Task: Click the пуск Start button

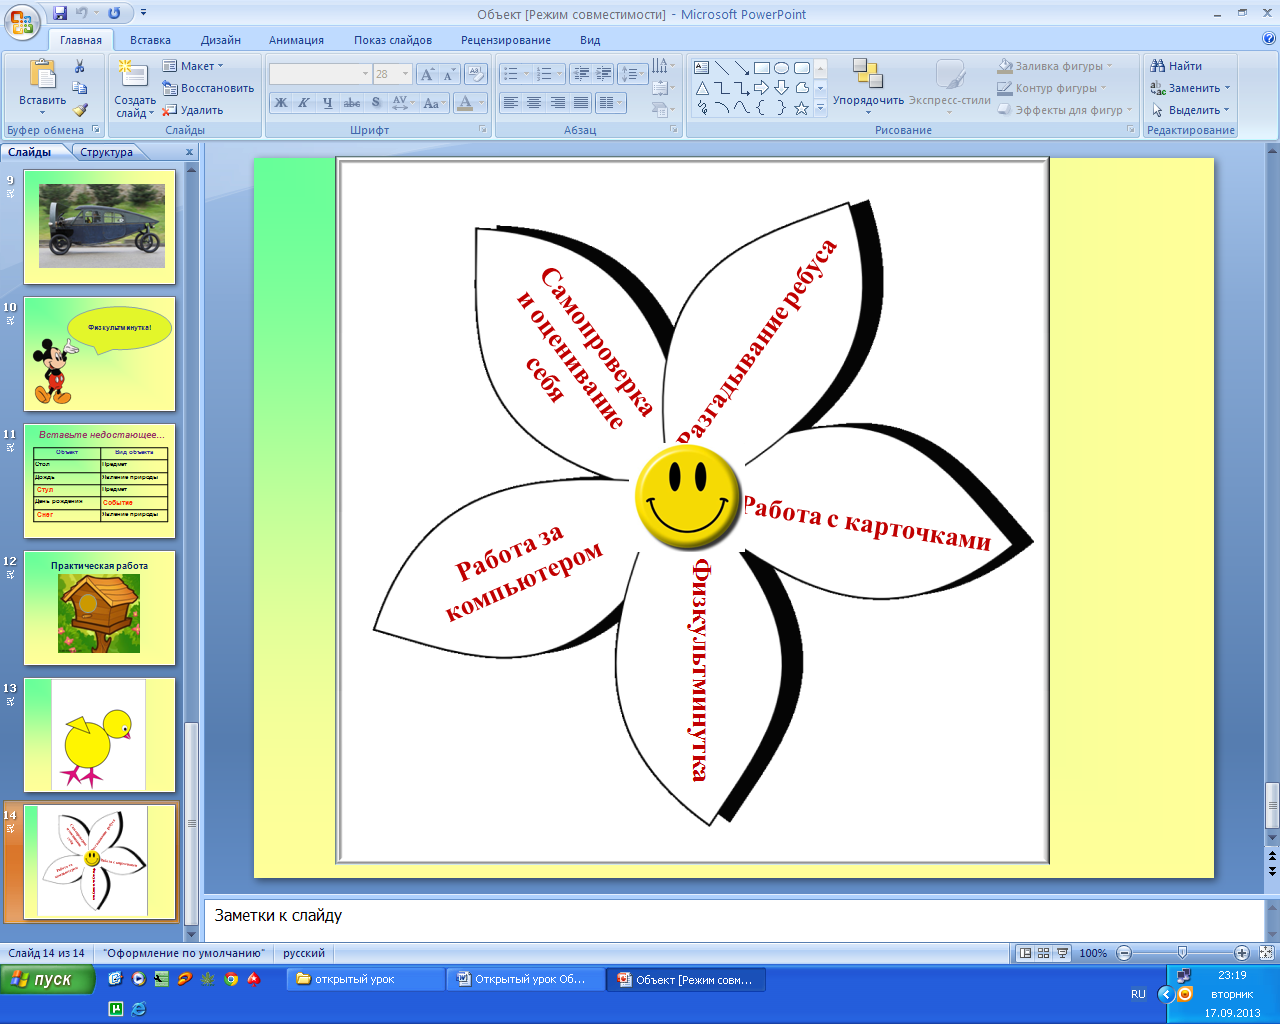Action: point(46,980)
